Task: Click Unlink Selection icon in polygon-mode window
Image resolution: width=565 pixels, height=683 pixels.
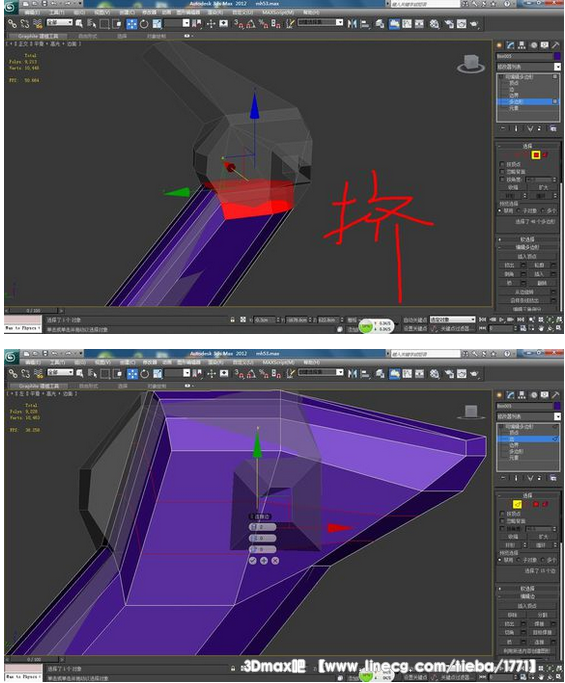Action: pos(25,24)
